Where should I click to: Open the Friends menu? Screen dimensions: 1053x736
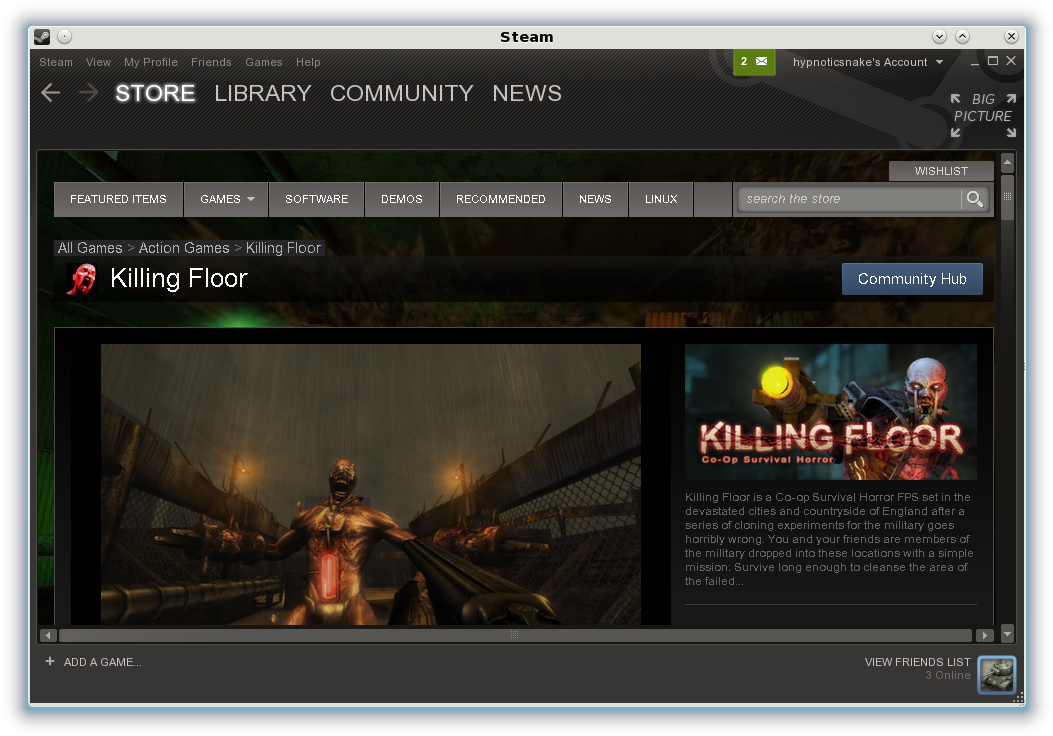tap(211, 62)
